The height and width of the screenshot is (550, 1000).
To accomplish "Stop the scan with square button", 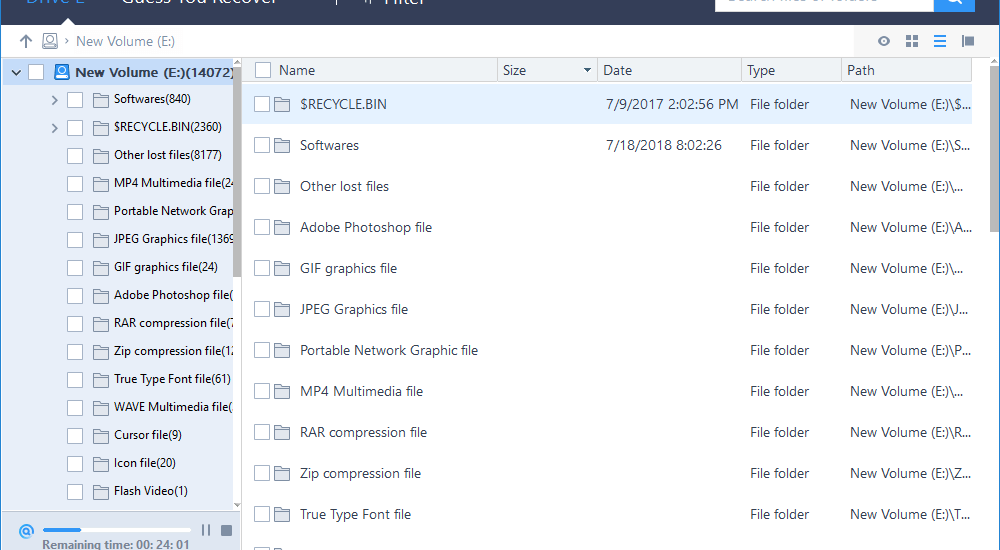I will click(x=226, y=530).
